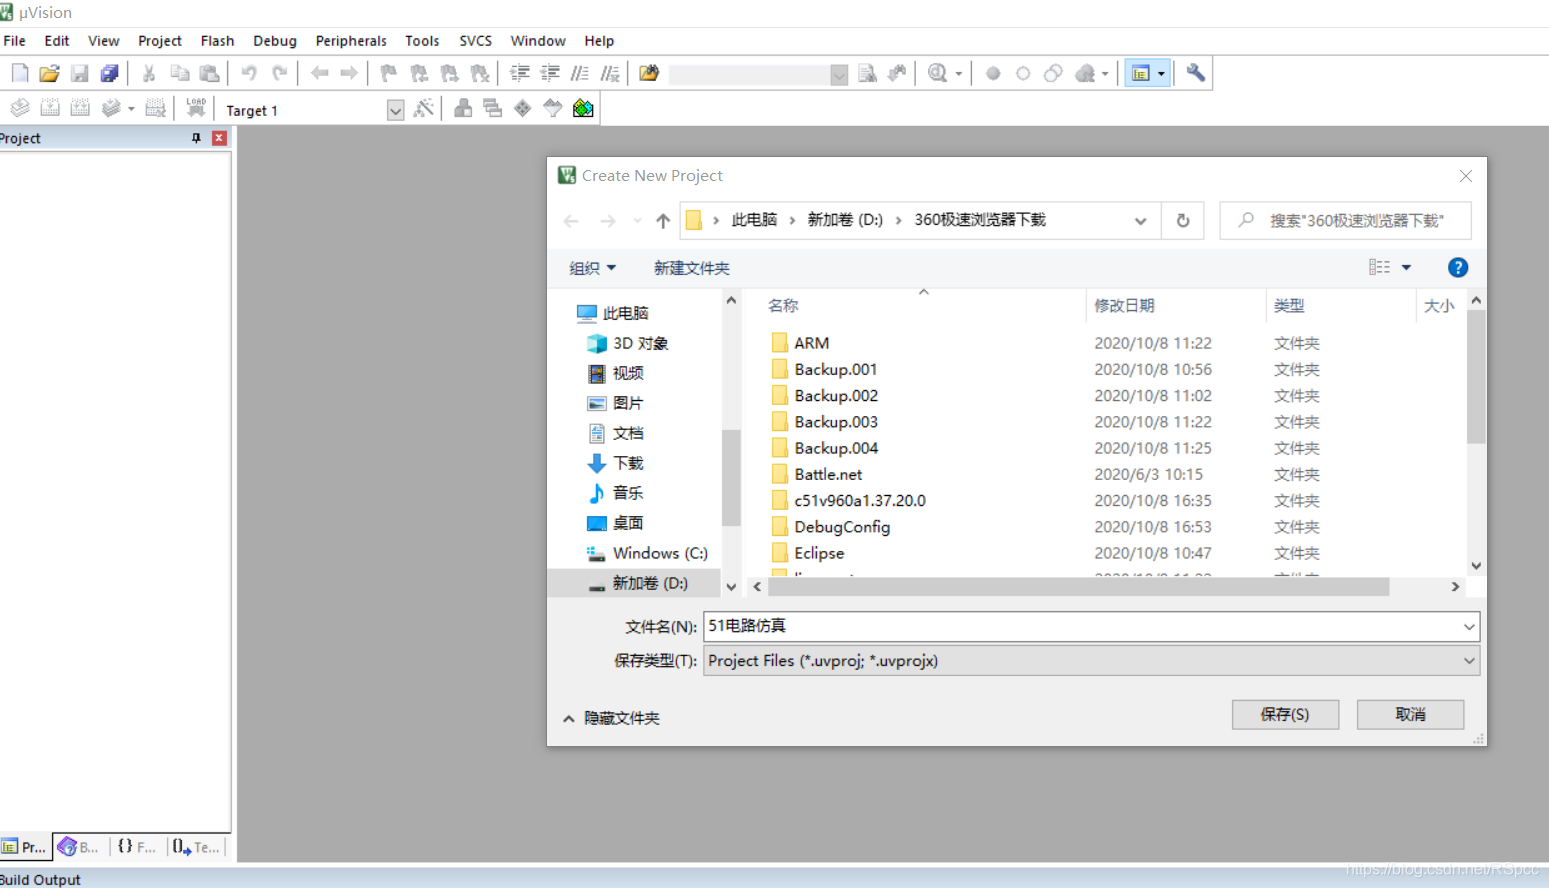This screenshot has height=888, width=1549.
Task: Click 新建文件夹 new folder button
Action: tap(691, 268)
